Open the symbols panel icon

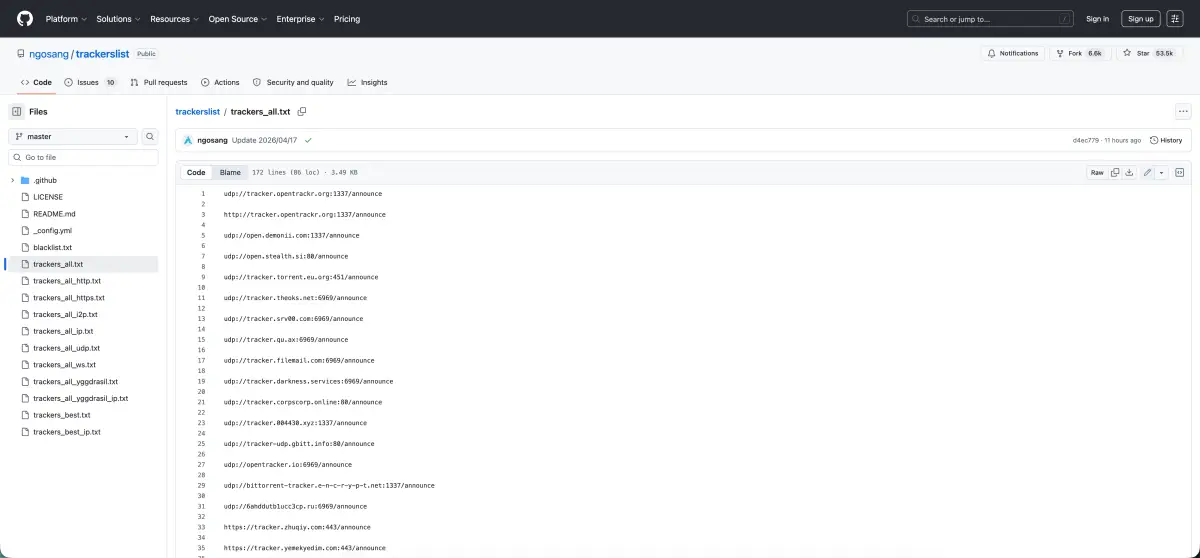point(1179,172)
